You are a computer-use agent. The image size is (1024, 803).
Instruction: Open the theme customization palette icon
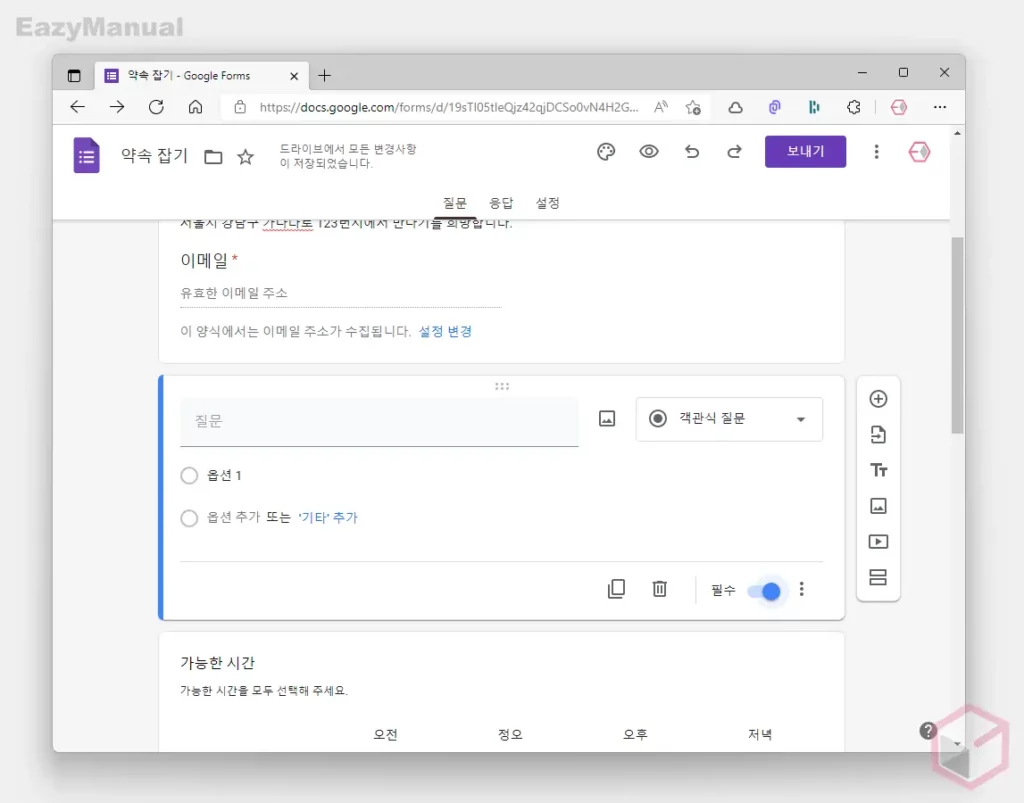point(605,151)
